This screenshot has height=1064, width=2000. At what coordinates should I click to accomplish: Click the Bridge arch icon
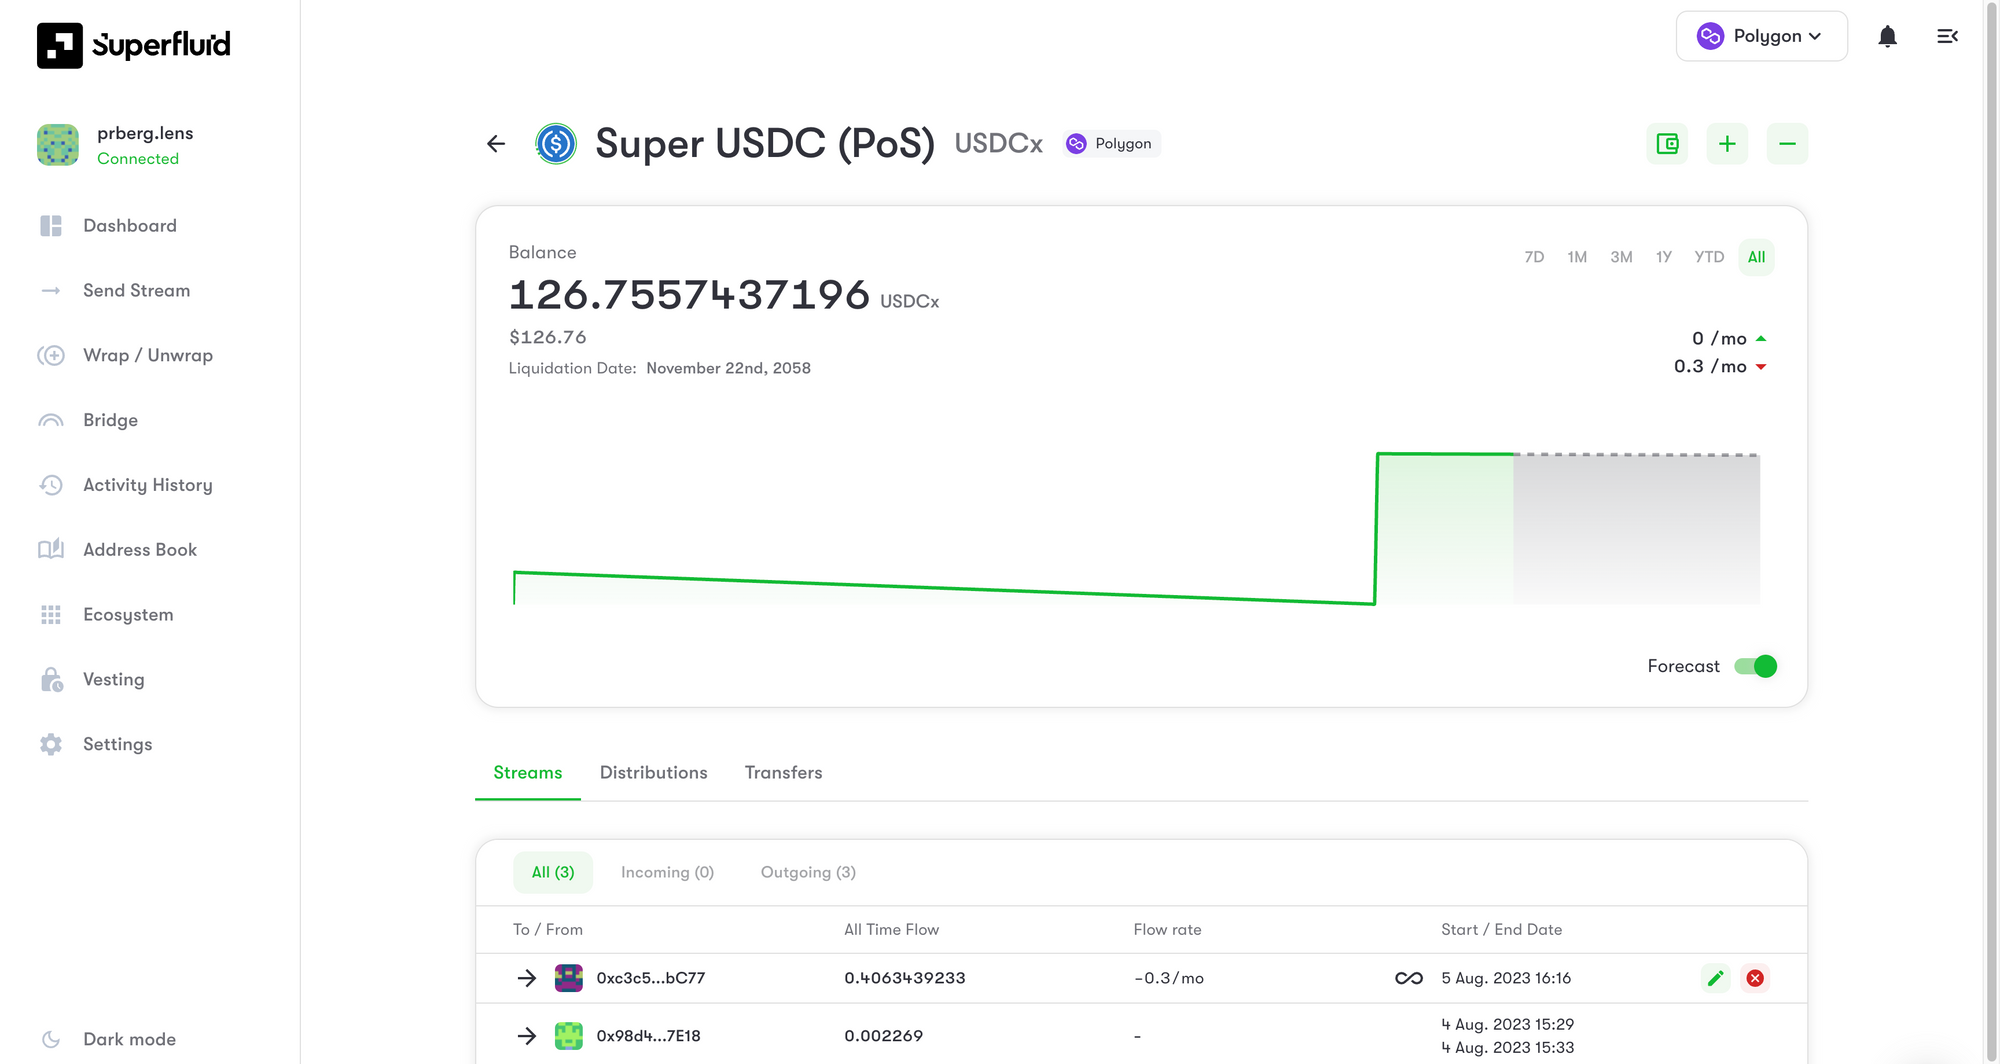[51, 421]
